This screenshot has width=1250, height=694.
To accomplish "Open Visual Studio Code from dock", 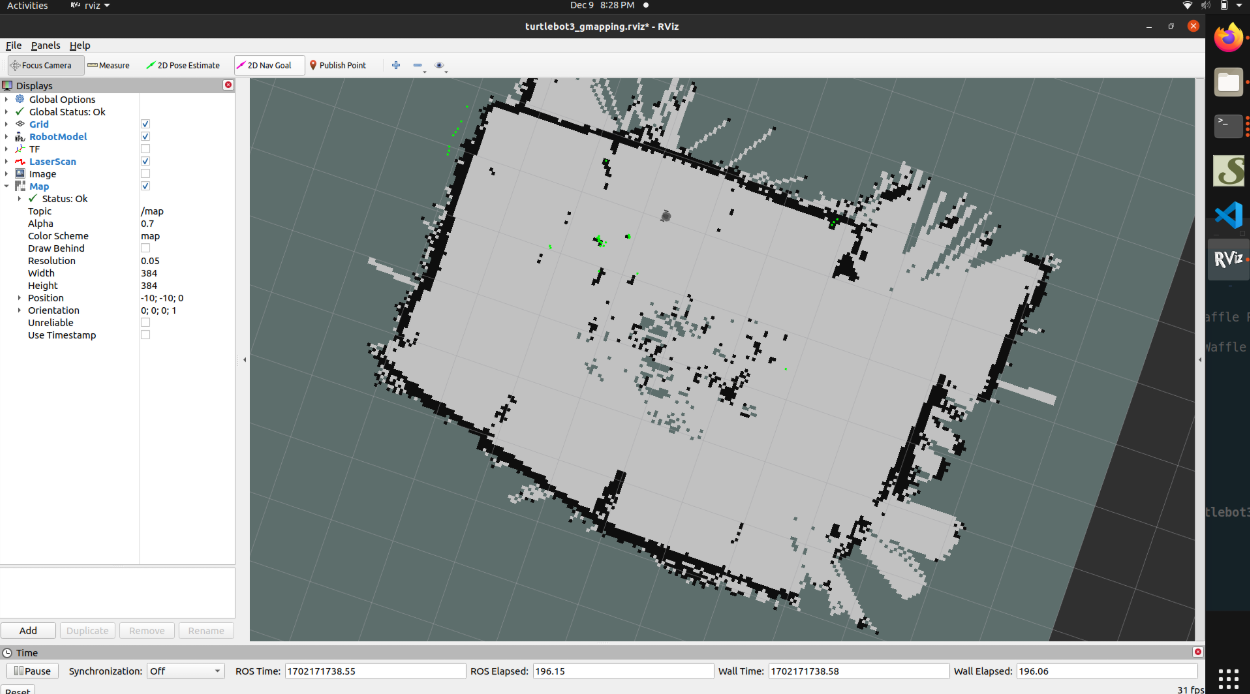I will point(1228,215).
